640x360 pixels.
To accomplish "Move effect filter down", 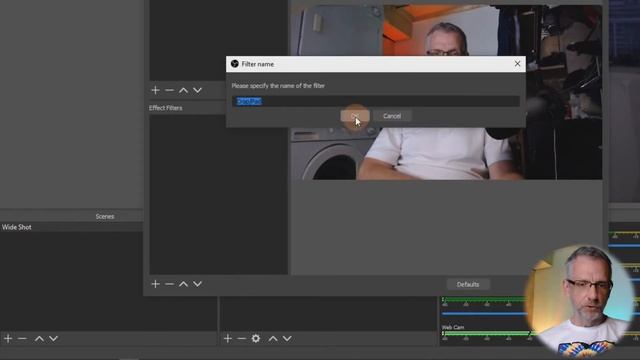I will click(x=198, y=284).
